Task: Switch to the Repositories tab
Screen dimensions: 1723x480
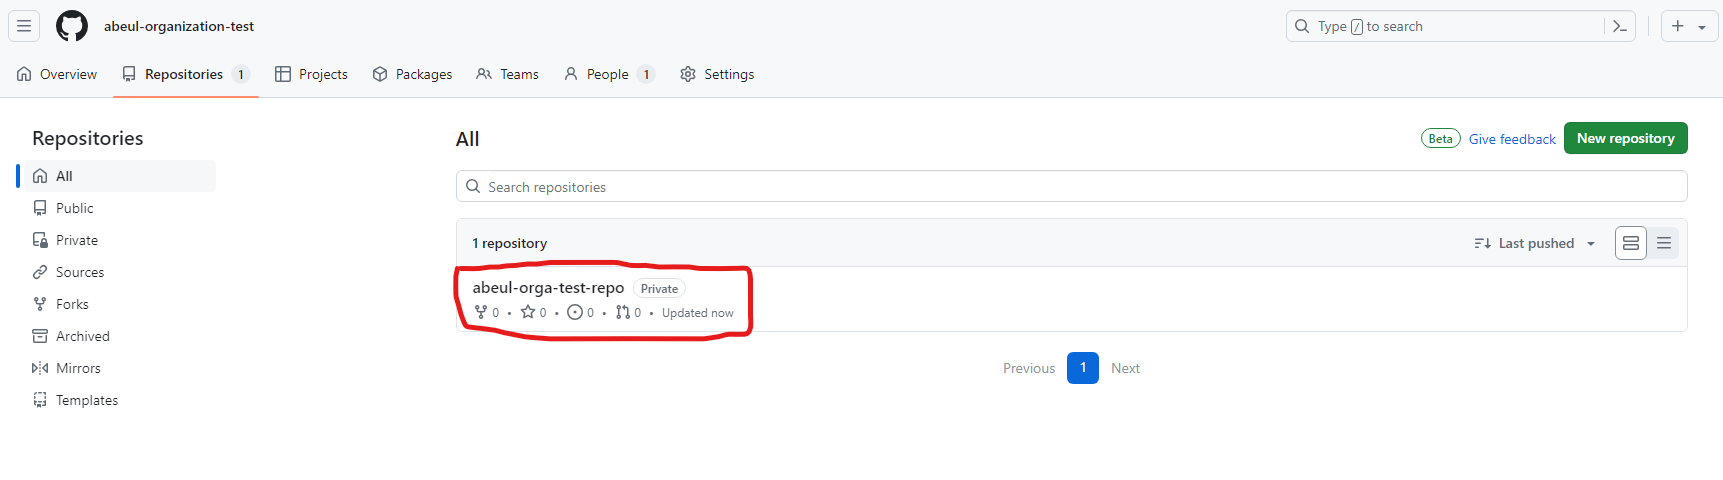Action: click(x=186, y=74)
